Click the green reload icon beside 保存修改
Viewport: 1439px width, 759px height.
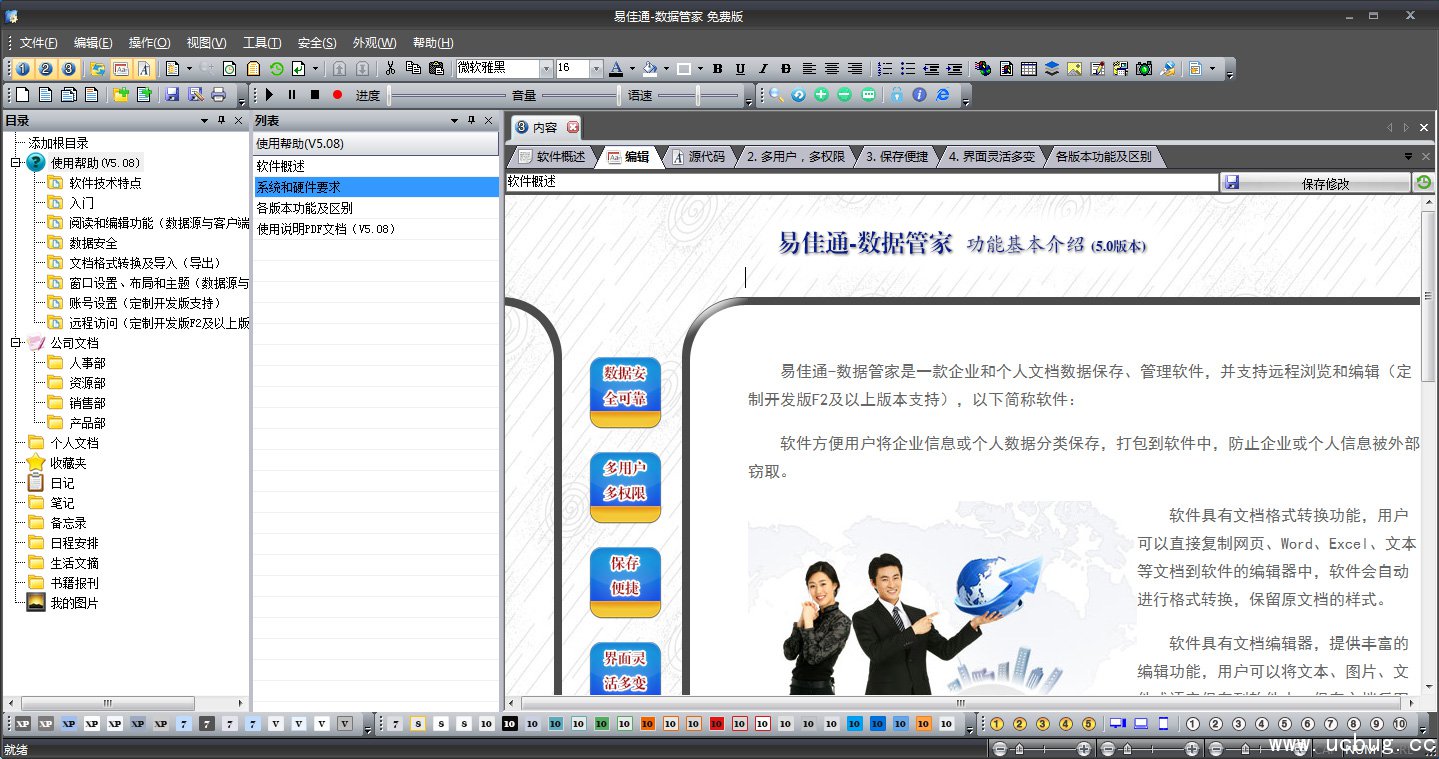pos(1424,182)
